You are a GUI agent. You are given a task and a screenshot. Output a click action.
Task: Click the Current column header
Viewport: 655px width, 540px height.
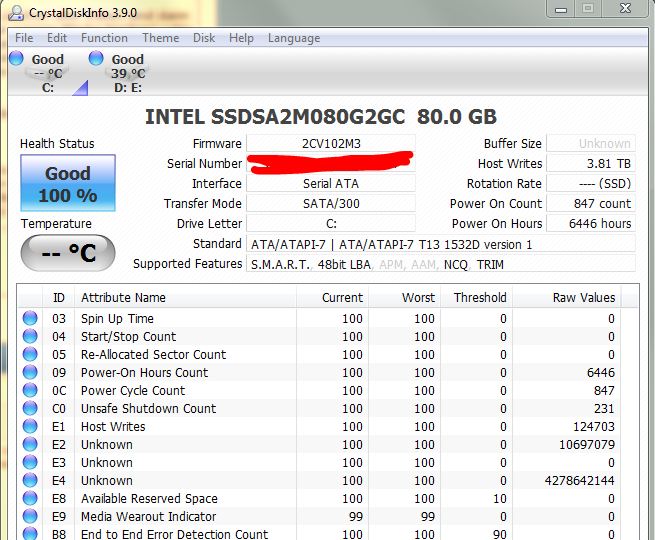[333, 297]
